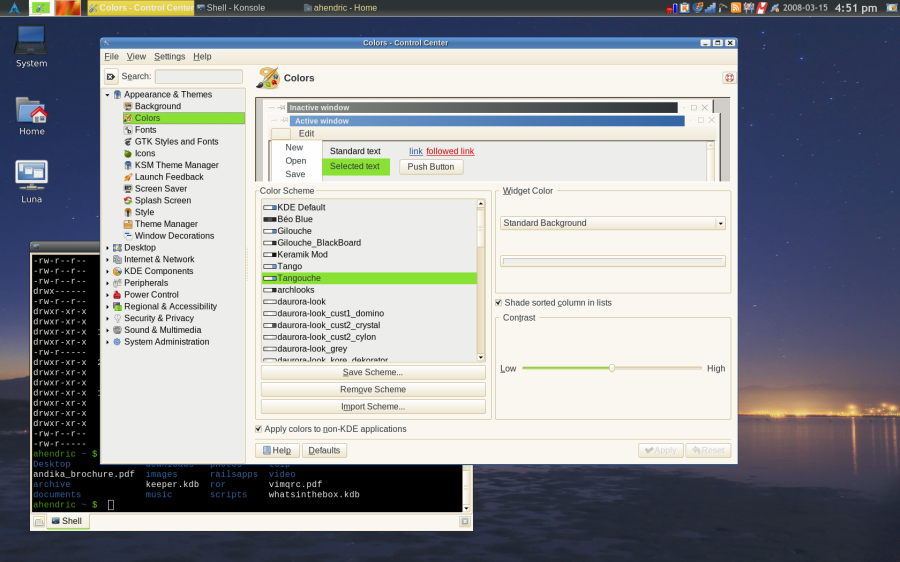Screen dimensions: 900x562
Task: Expand the KDE Components category
Action: tap(107, 271)
